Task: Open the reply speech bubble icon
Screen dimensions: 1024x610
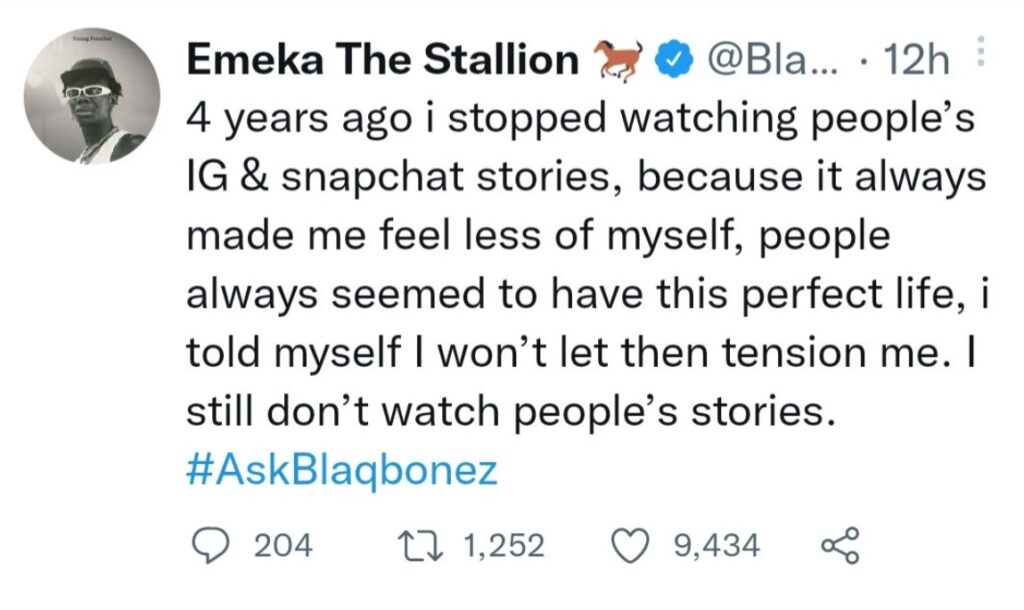Action: point(209,546)
